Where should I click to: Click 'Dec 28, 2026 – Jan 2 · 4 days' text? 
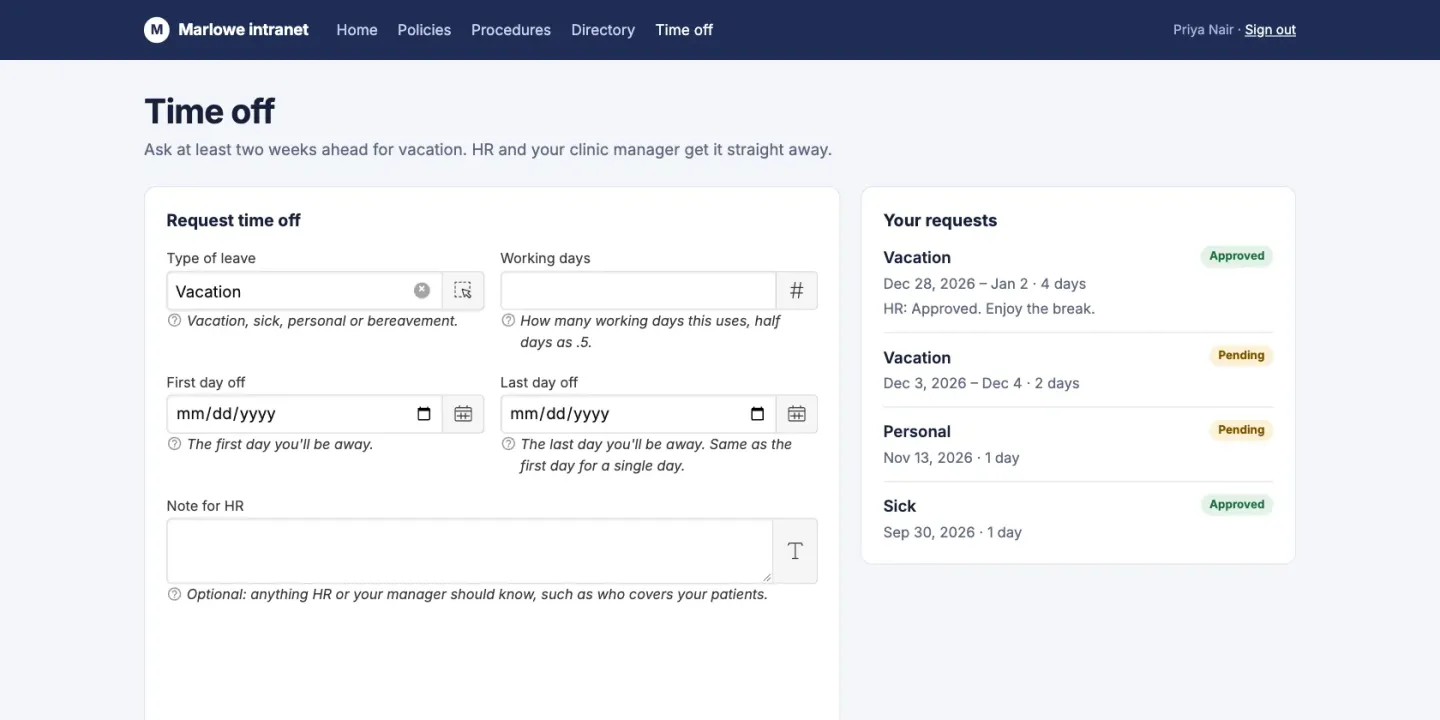tap(985, 284)
